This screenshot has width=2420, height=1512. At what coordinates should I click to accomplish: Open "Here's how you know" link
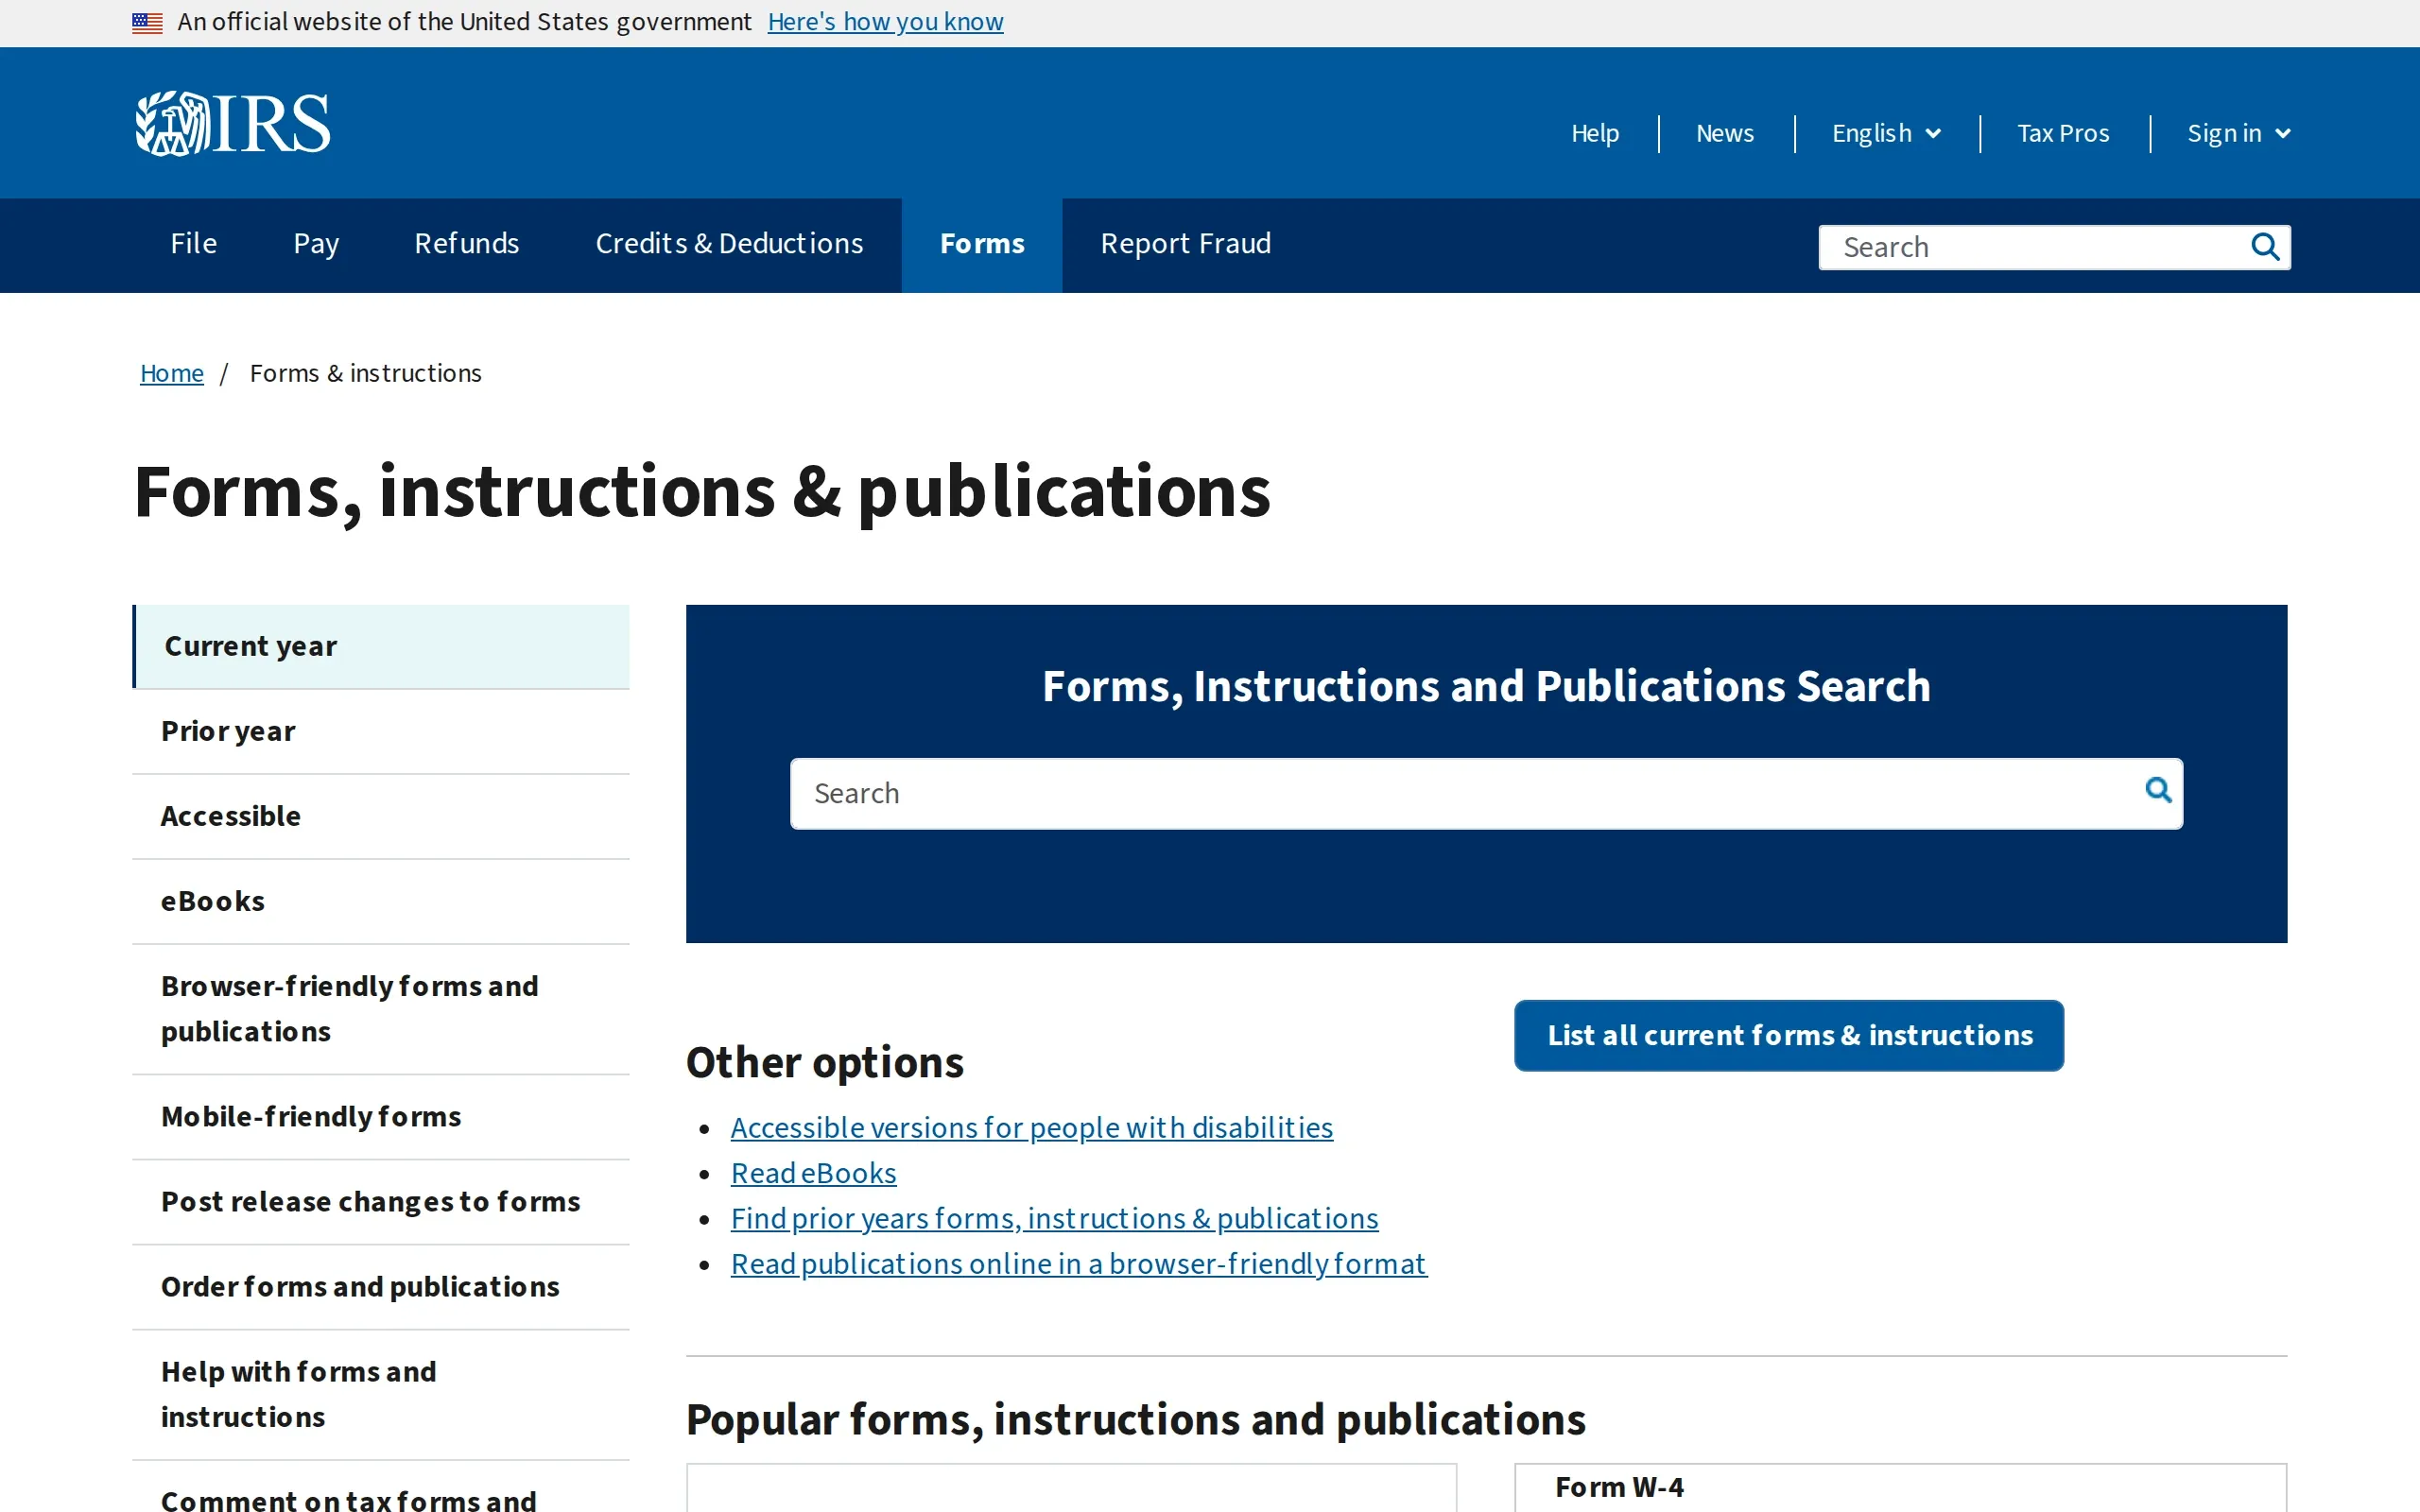[x=885, y=22]
